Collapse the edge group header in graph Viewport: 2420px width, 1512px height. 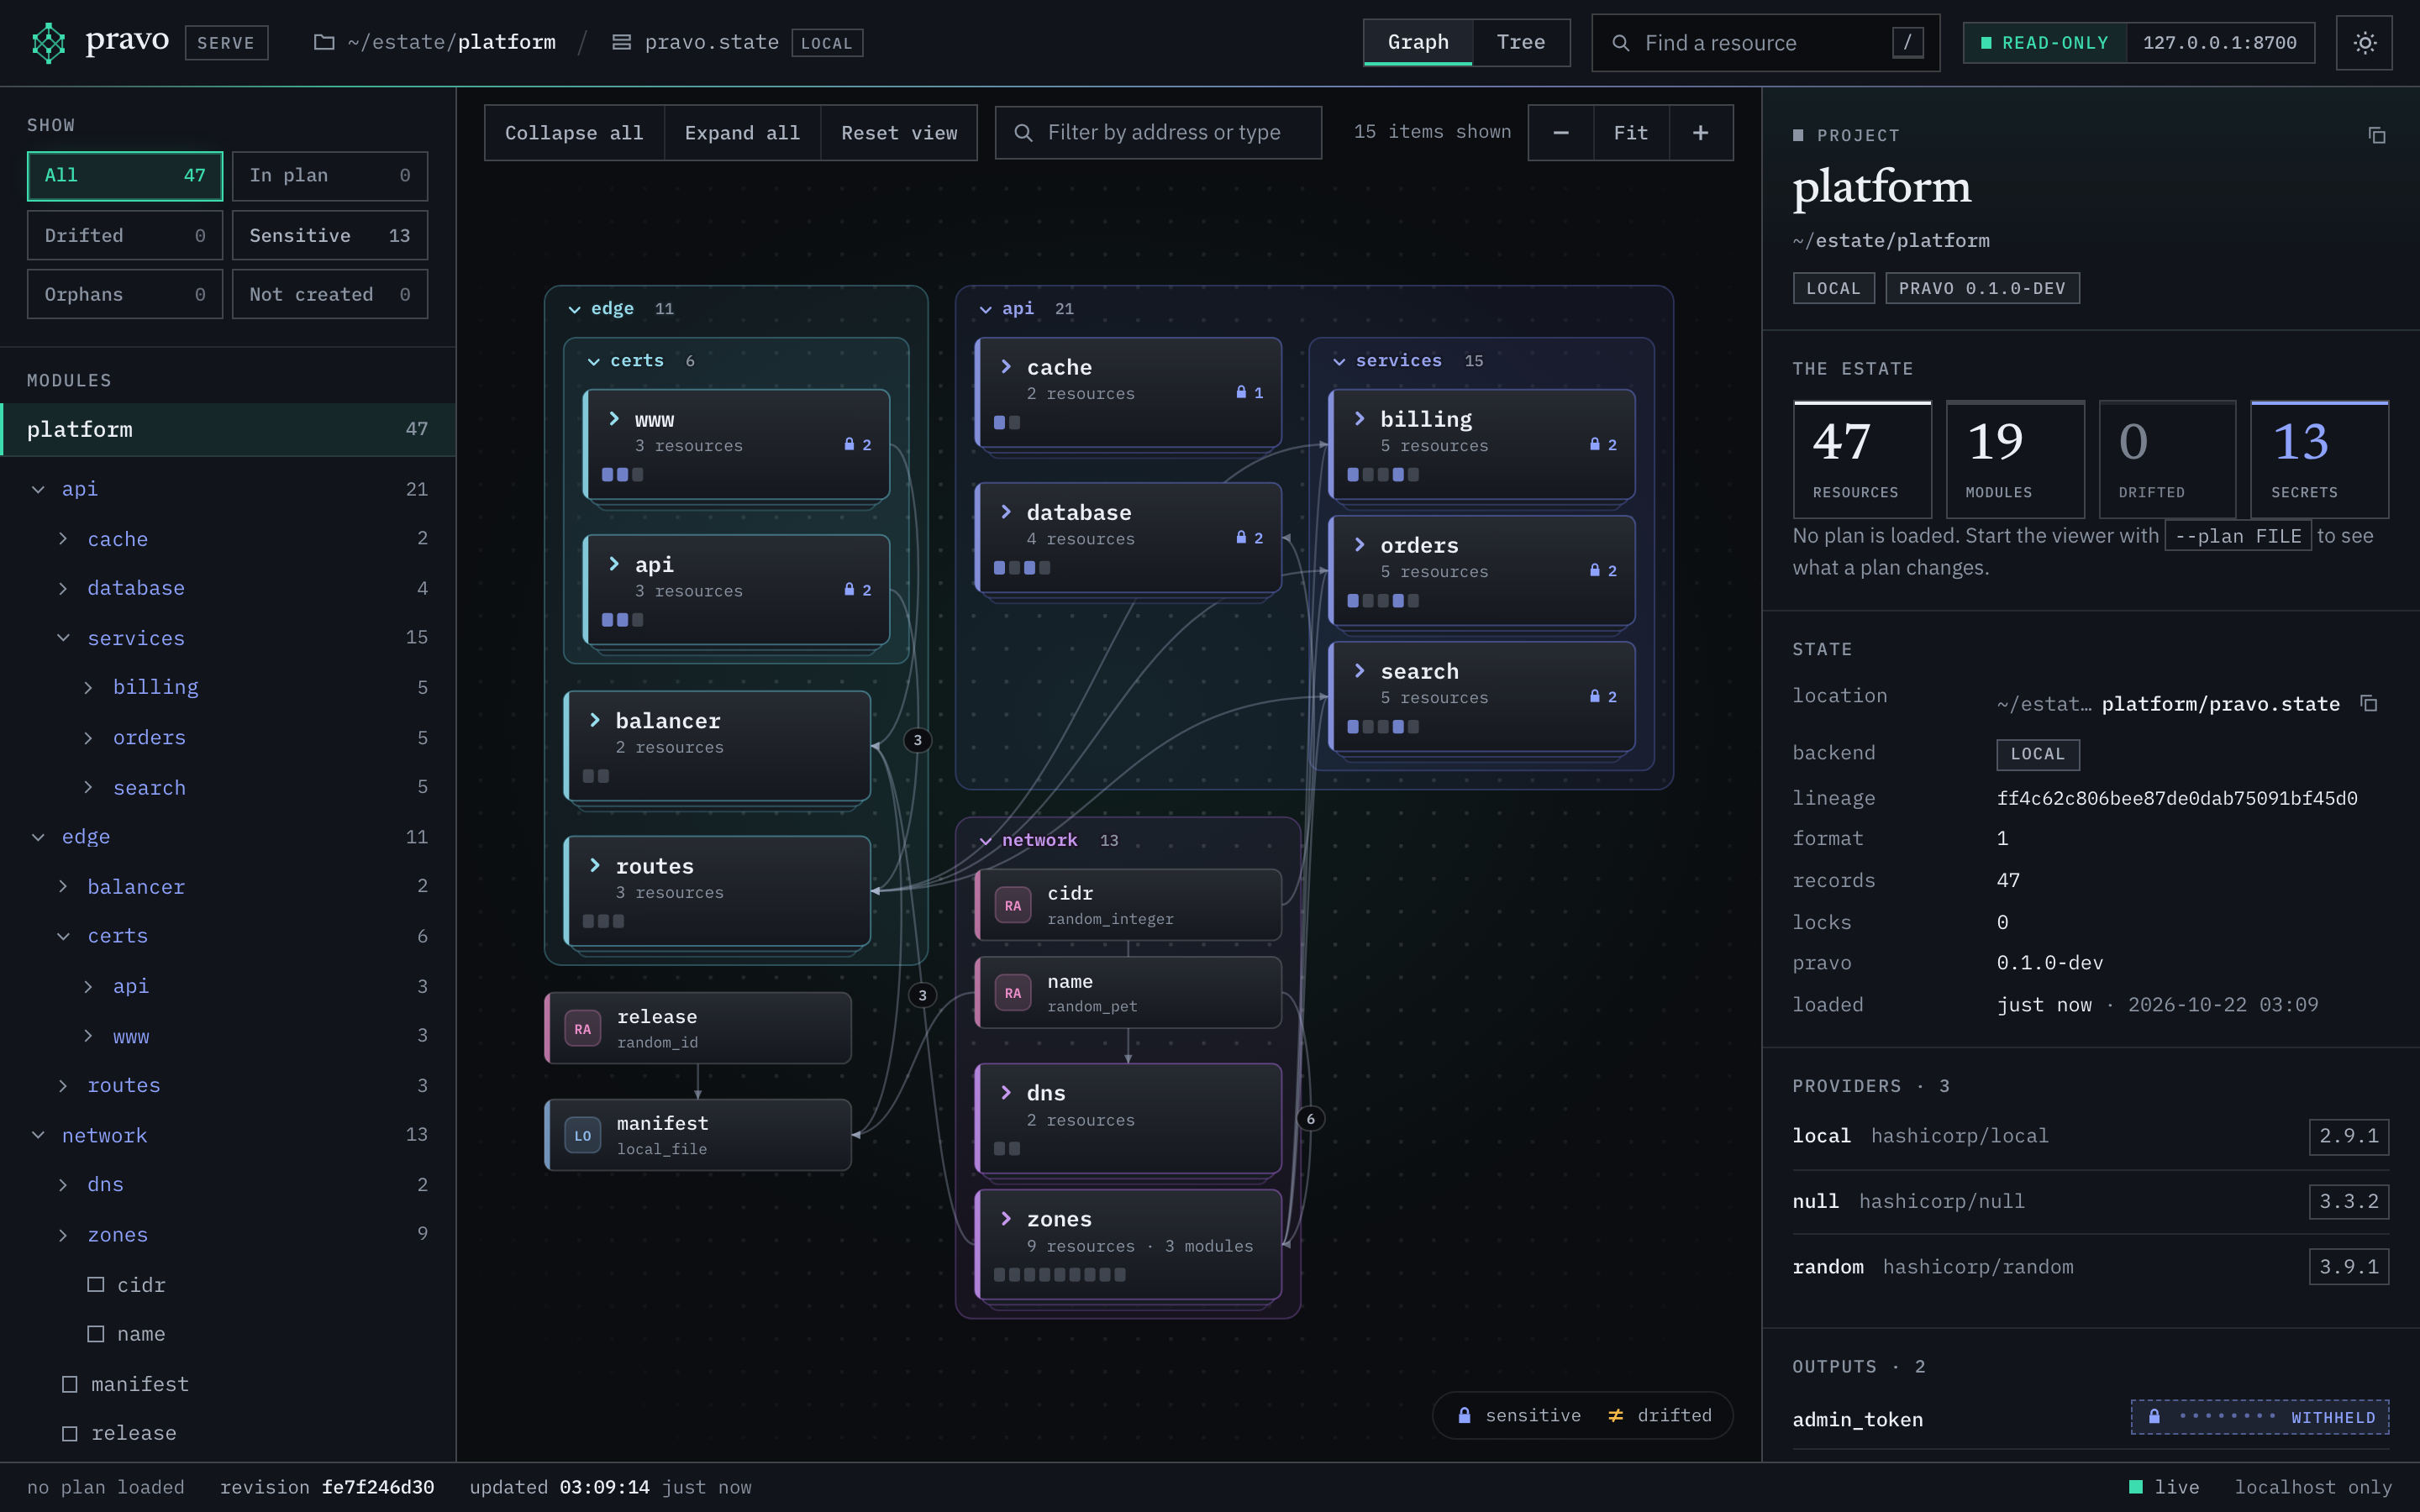[x=574, y=309]
